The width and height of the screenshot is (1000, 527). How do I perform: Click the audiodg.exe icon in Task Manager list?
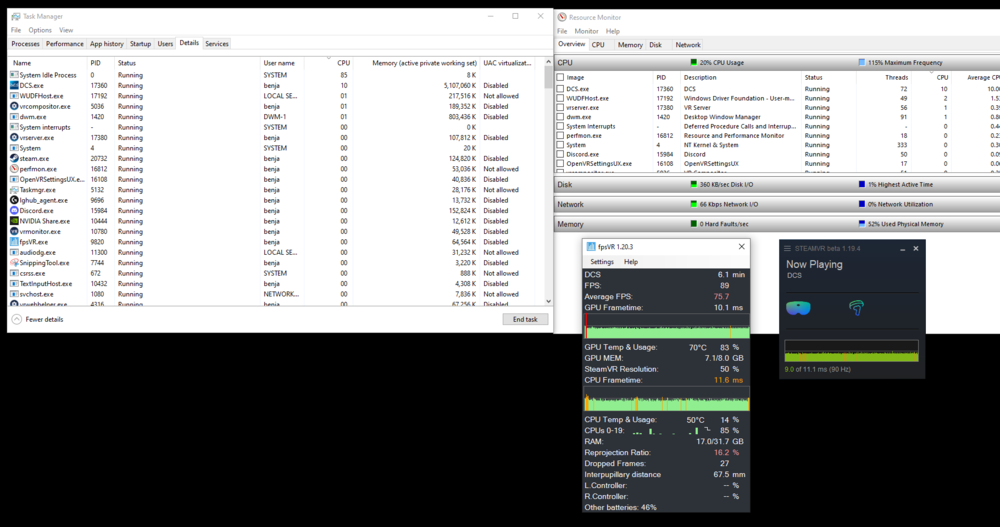[14, 253]
